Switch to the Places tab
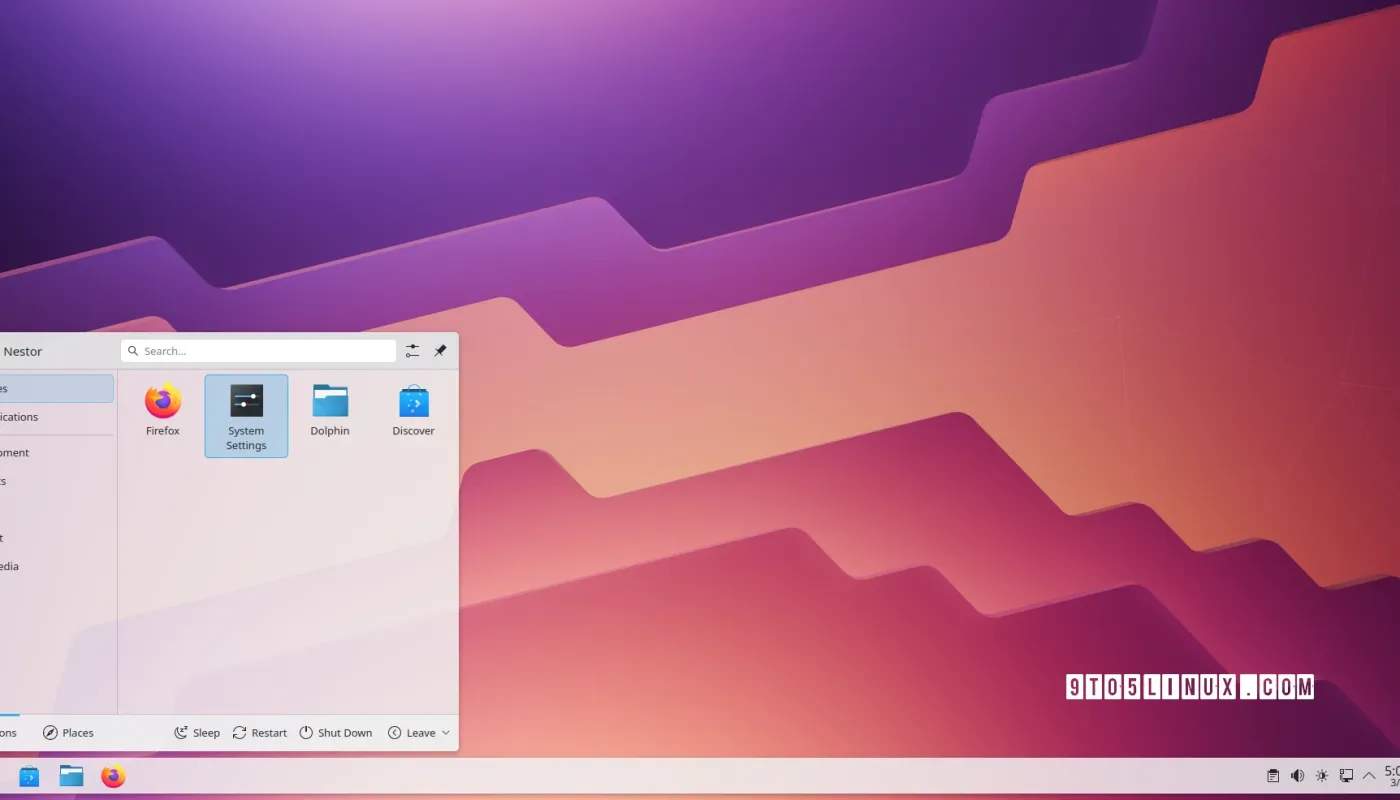1400x800 pixels. coord(68,732)
